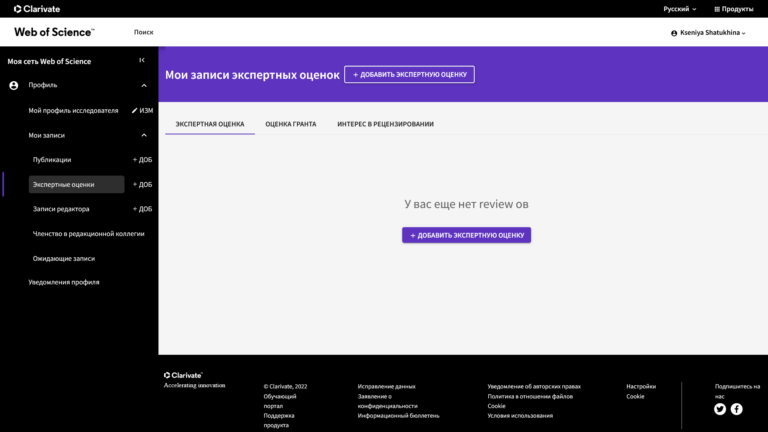The height and width of the screenshot is (432, 768).
Task: Collapse the Мои записи section chevron
Action: pos(144,135)
